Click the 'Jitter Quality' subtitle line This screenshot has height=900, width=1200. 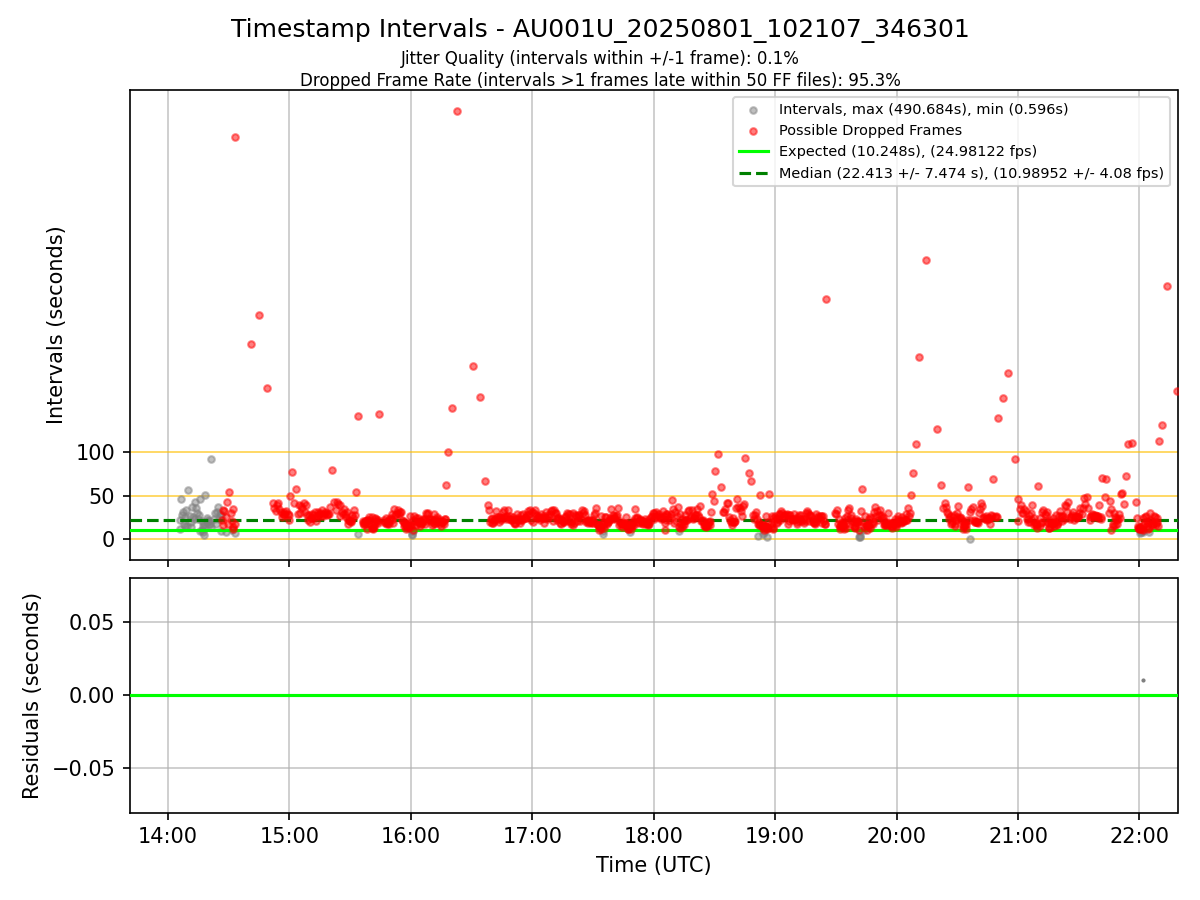(600, 58)
